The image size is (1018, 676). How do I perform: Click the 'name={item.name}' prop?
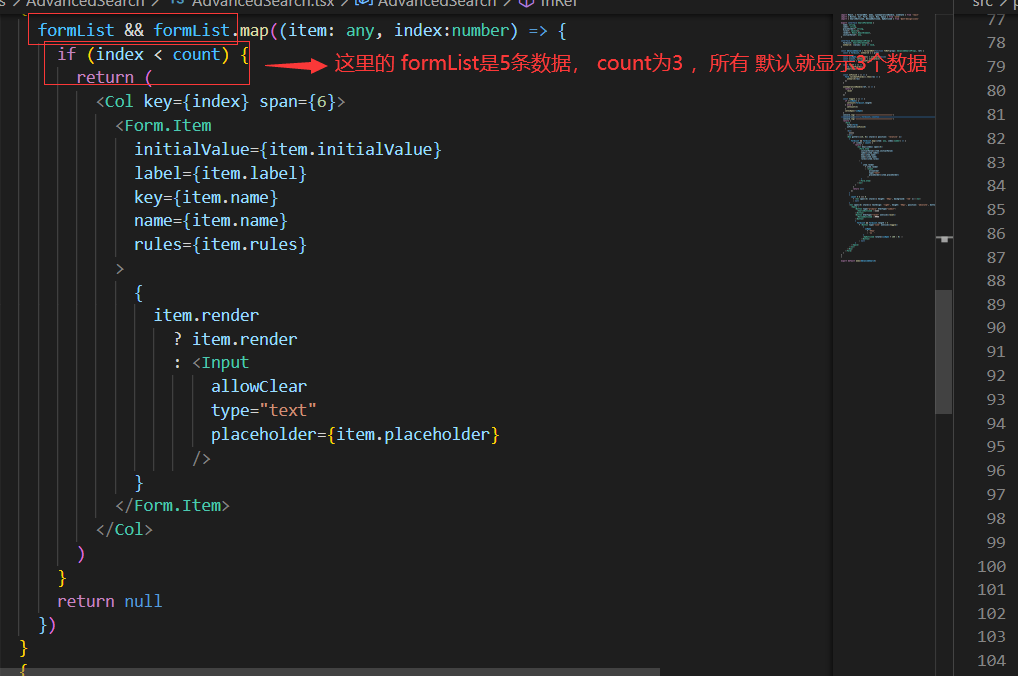click(x=210, y=221)
